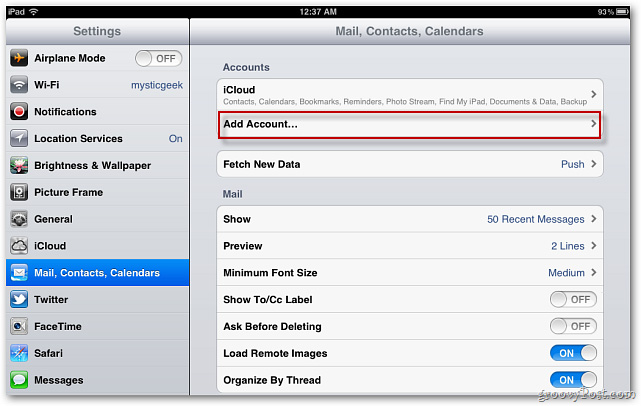Expand Fetch New Data options
641x406 pixels.
pyautogui.click(x=409, y=164)
